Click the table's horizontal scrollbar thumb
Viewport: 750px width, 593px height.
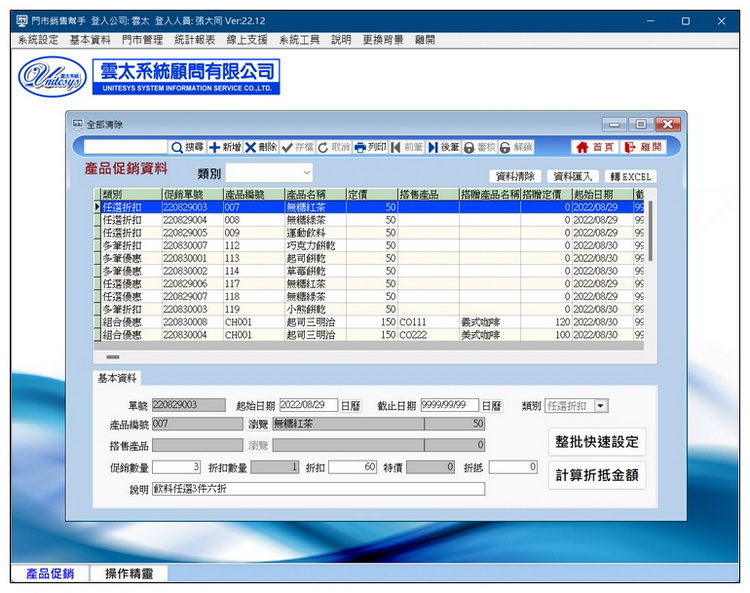(x=113, y=356)
